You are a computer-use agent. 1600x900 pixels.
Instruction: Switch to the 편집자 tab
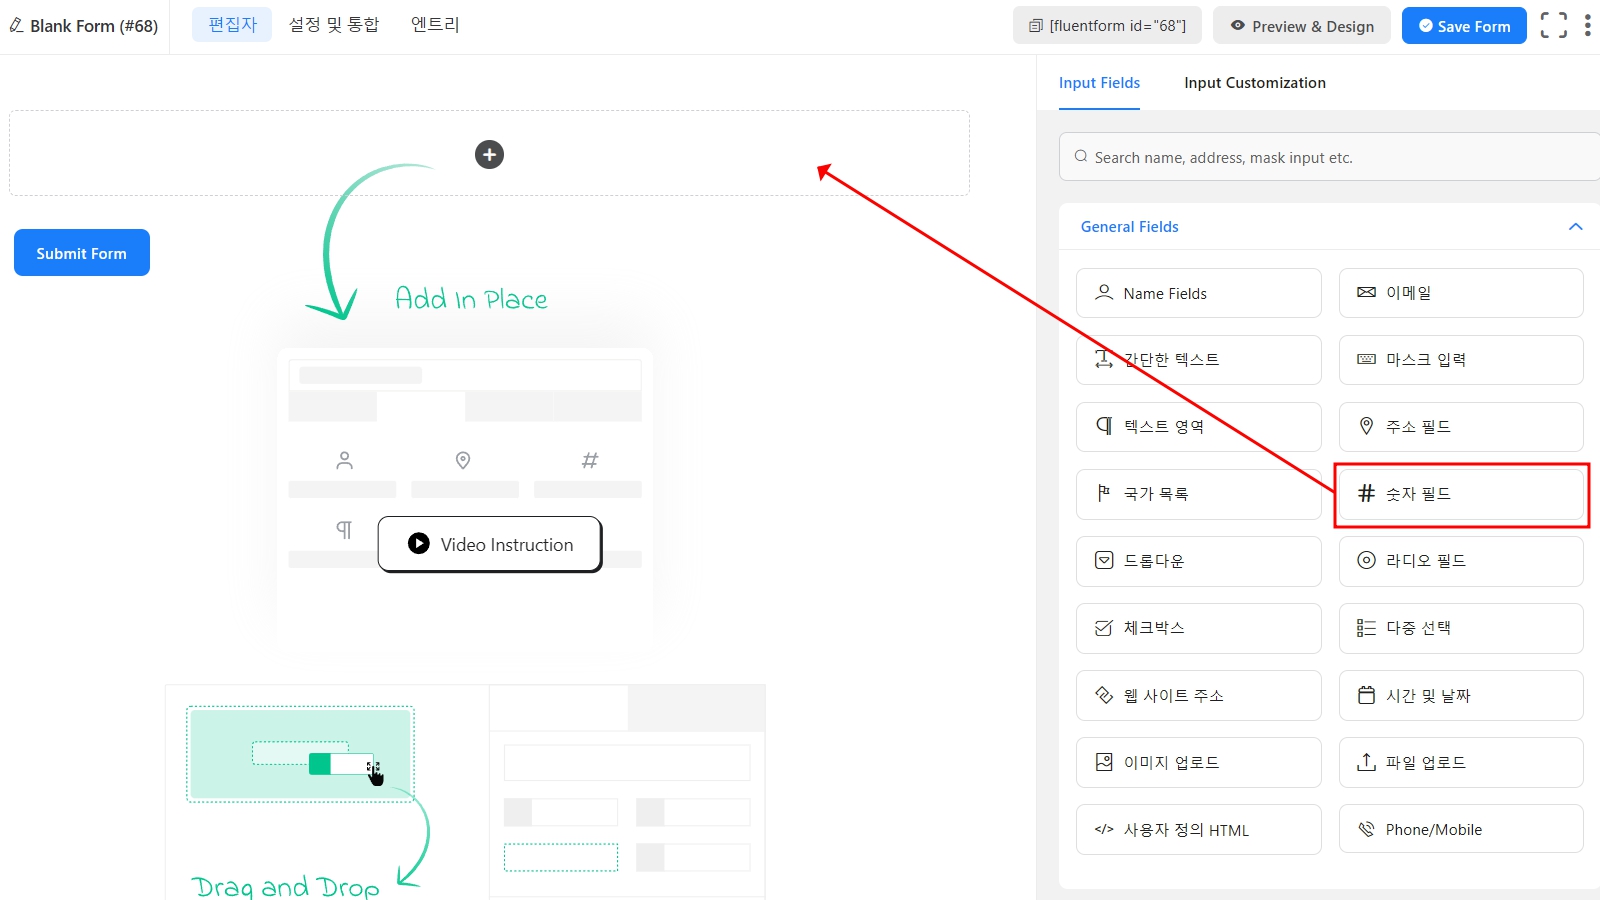point(232,25)
